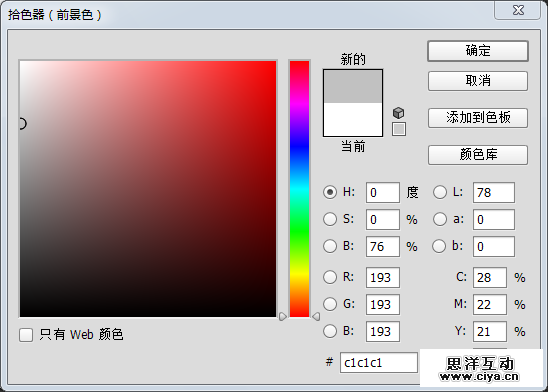
Task: Select the R red radio button
Action: 330,277
